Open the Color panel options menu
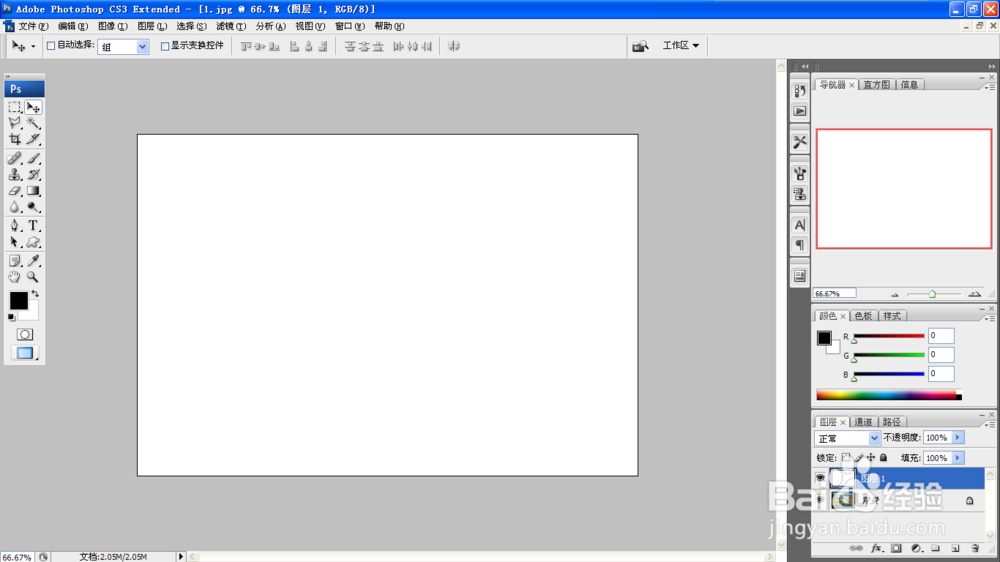Image resolution: width=1000 pixels, height=562 pixels. point(989,318)
